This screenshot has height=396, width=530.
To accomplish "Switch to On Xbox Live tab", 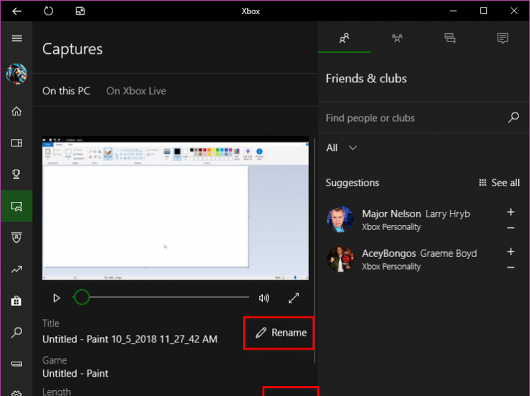I will pos(136,91).
